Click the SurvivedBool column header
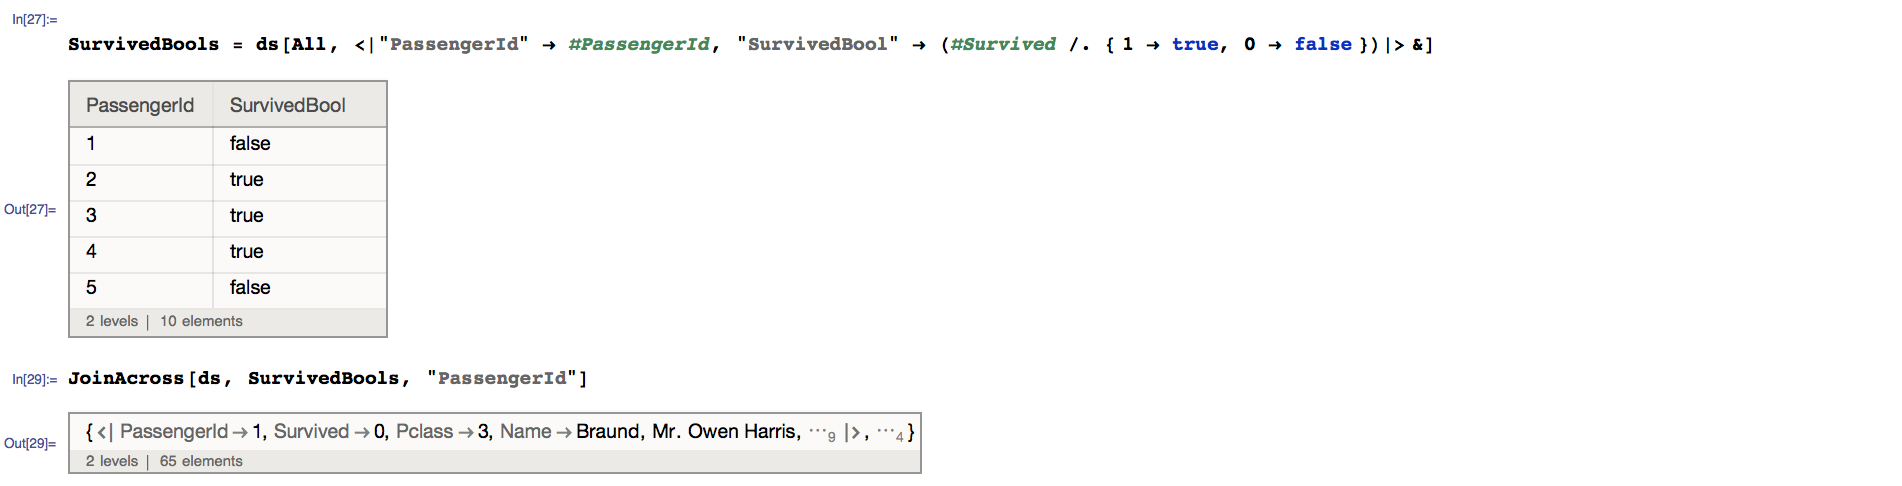This screenshot has height=486, width=1902. pyautogui.click(x=288, y=105)
